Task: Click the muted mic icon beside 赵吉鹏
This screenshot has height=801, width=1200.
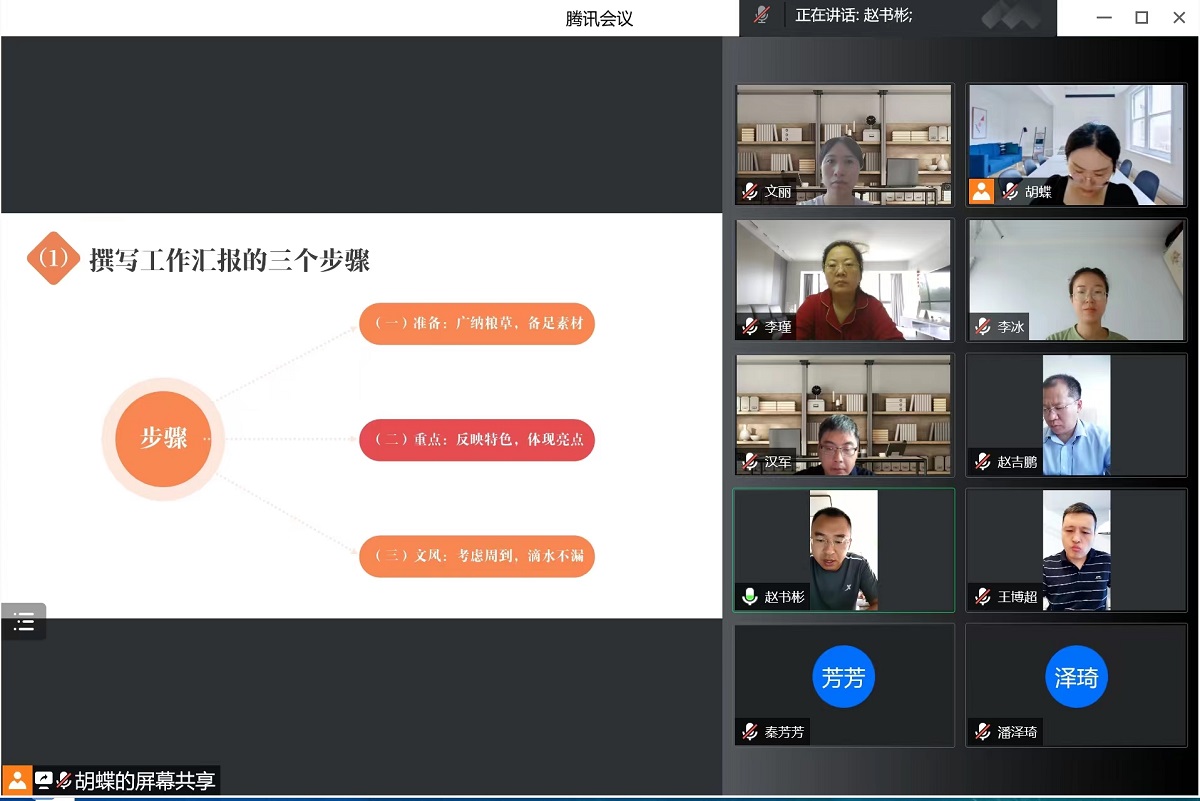Action: tap(983, 461)
